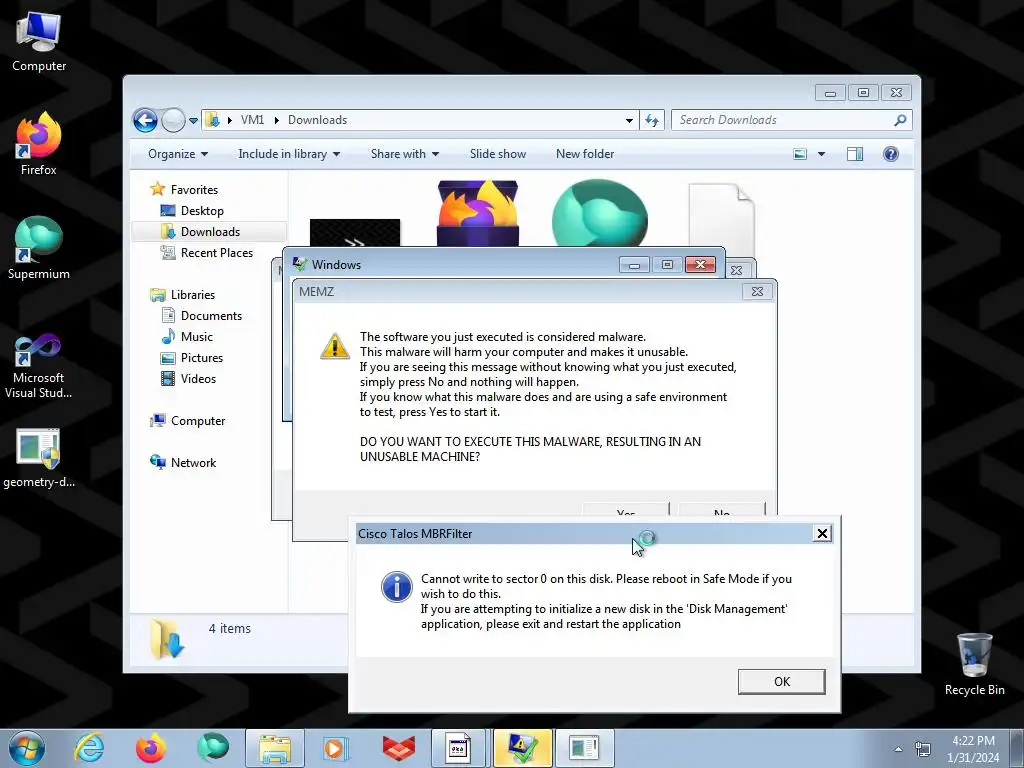This screenshot has height=768, width=1024.
Task: Close the dialog titled Windows
Action: [700, 264]
